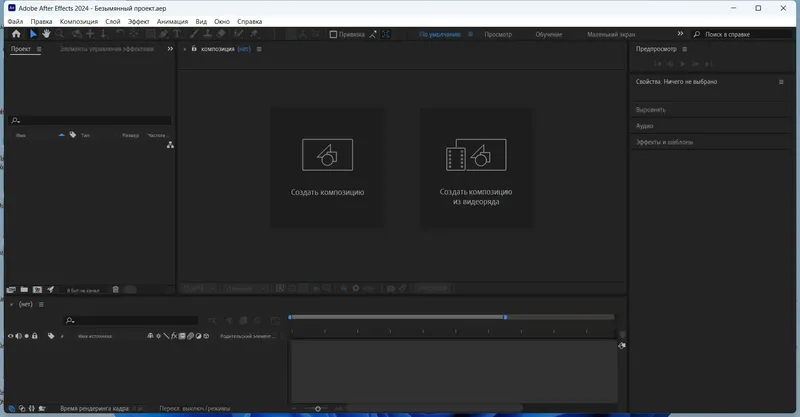Image resolution: width=800 pixels, height=417 pixels.
Task: Click time navigator left start handle
Action: pyautogui.click(x=290, y=317)
